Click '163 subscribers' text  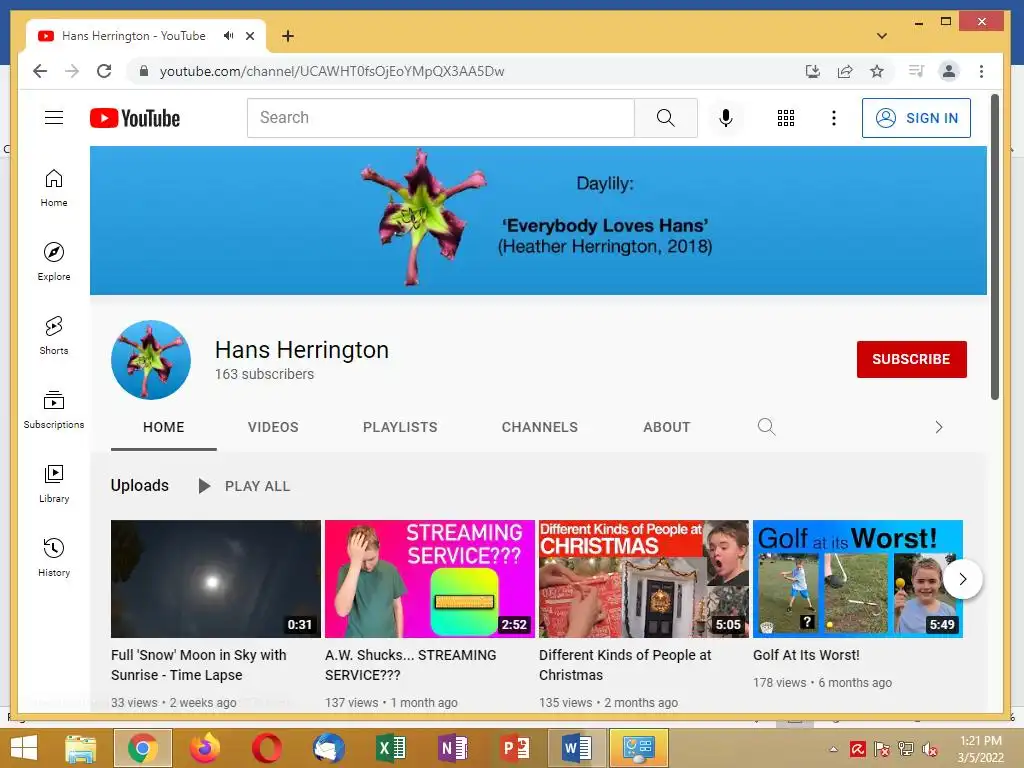[264, 374]
